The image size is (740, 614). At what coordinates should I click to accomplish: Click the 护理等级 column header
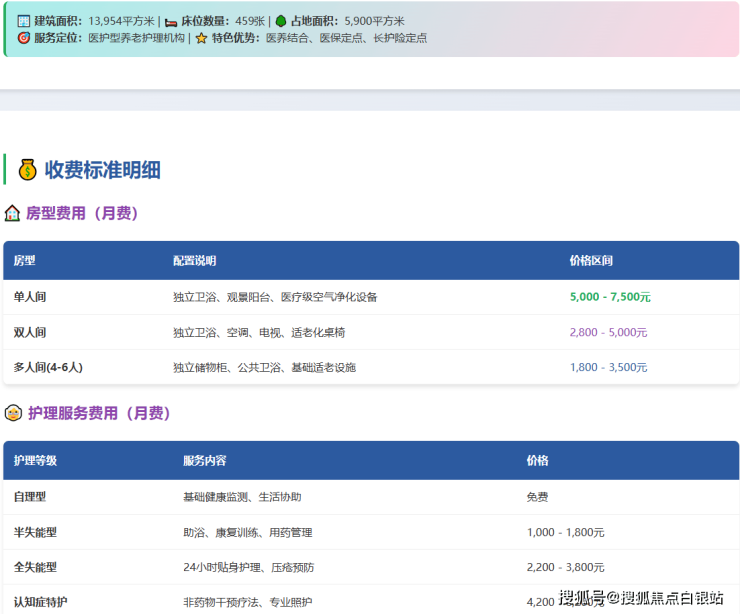[x=35, y=461]
